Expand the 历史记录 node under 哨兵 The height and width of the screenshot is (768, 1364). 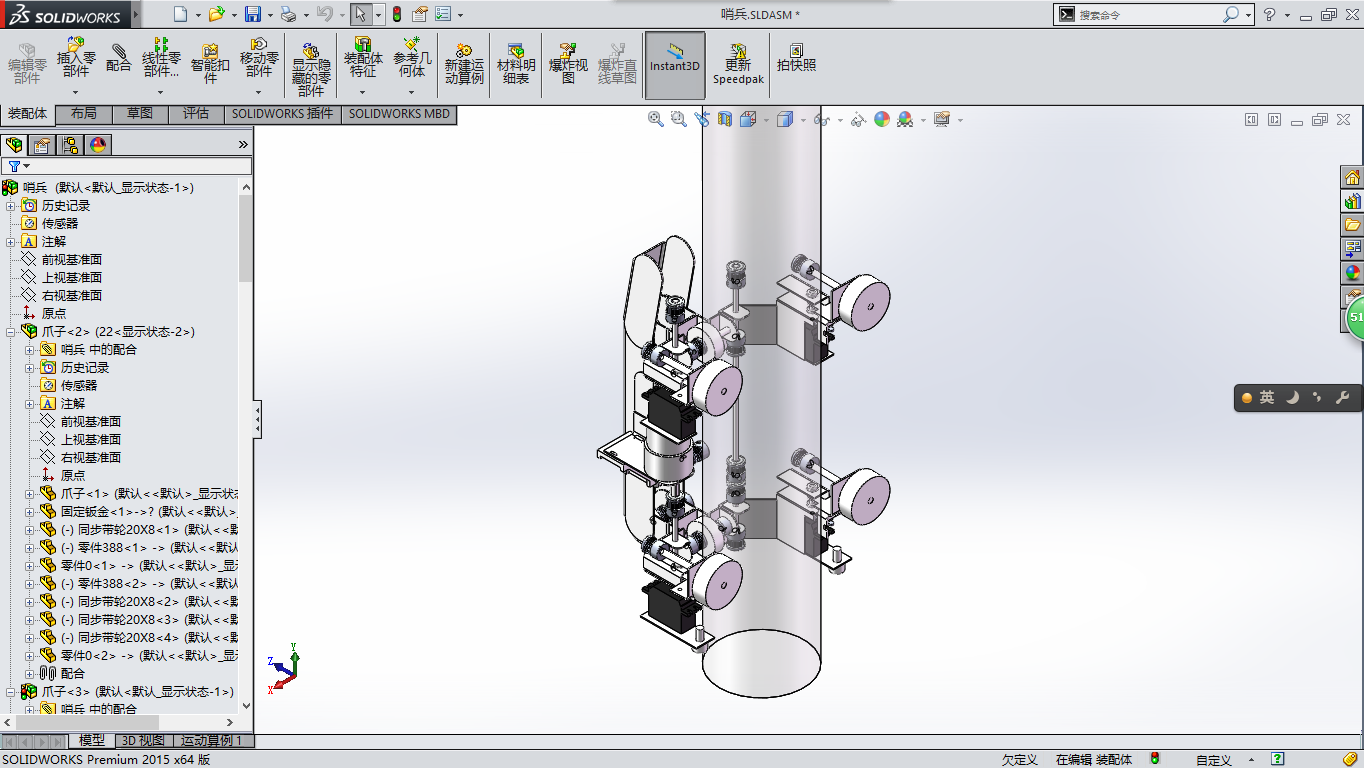pyautogui.click(x=11, y=205)
